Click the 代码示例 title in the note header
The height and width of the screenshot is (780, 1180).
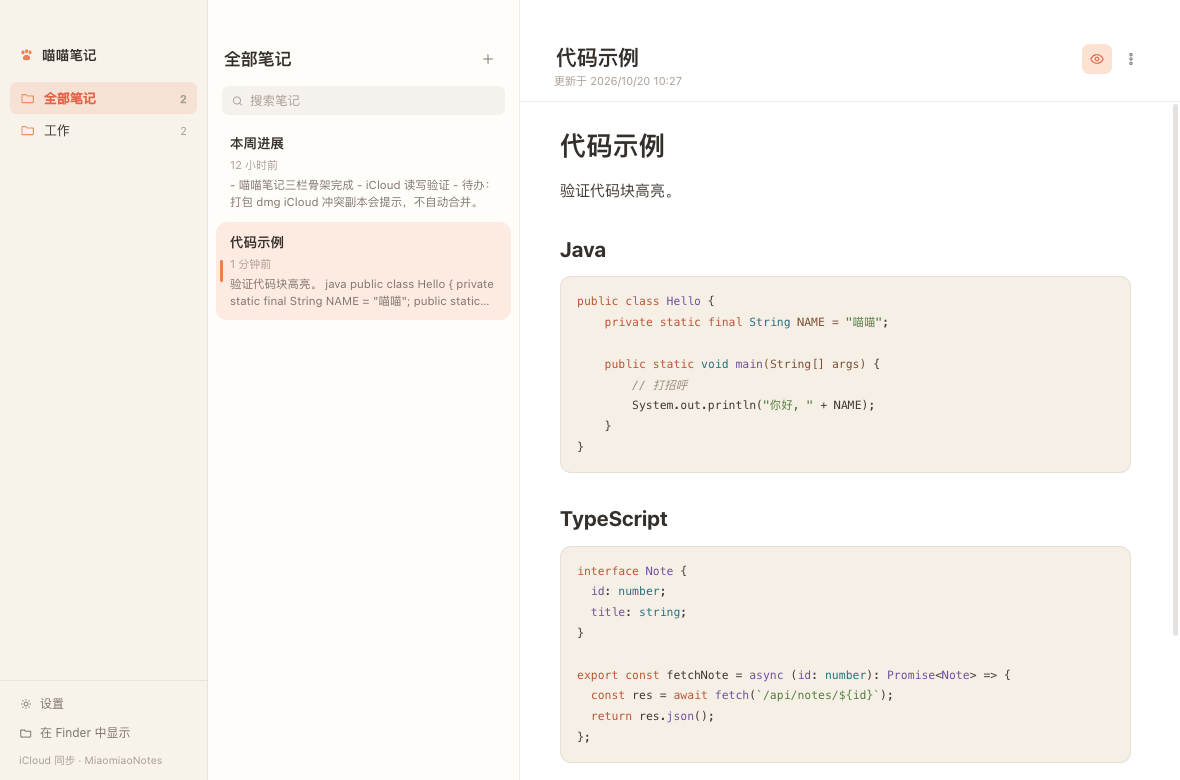597,57
